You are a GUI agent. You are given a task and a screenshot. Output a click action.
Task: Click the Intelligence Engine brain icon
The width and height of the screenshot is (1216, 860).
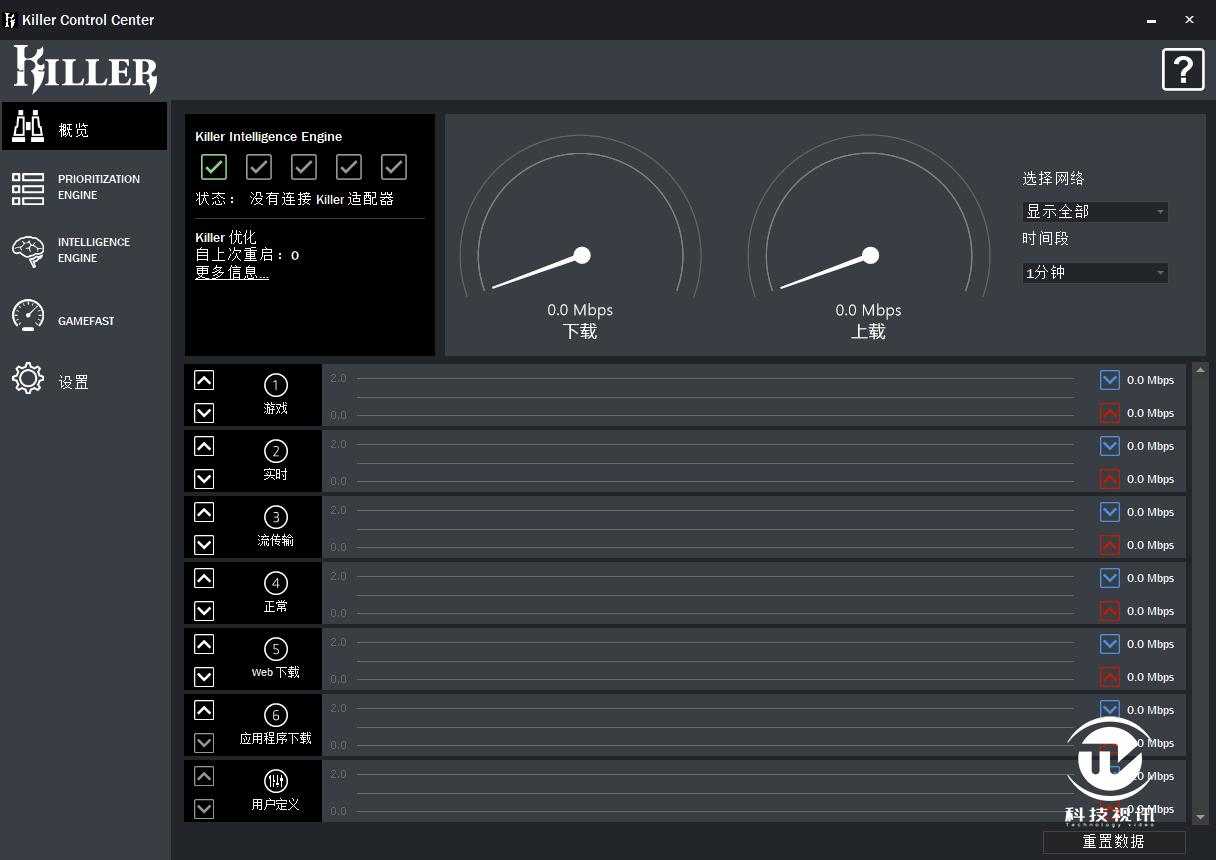coord(28,251)
